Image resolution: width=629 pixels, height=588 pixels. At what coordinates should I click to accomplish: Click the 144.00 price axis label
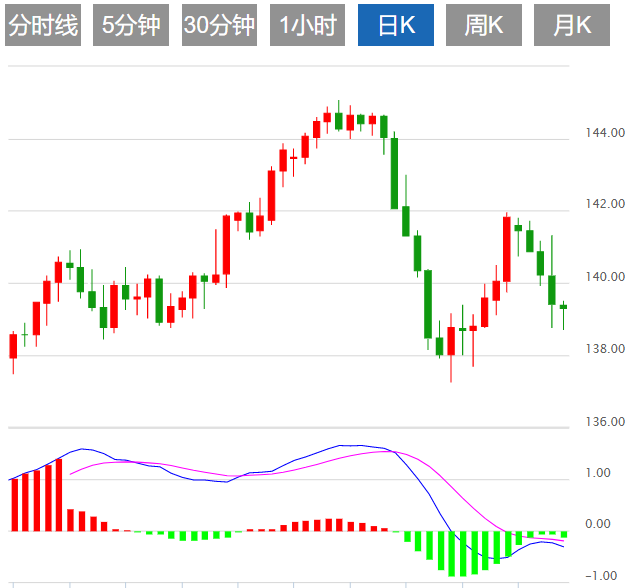tap(605, 132)
